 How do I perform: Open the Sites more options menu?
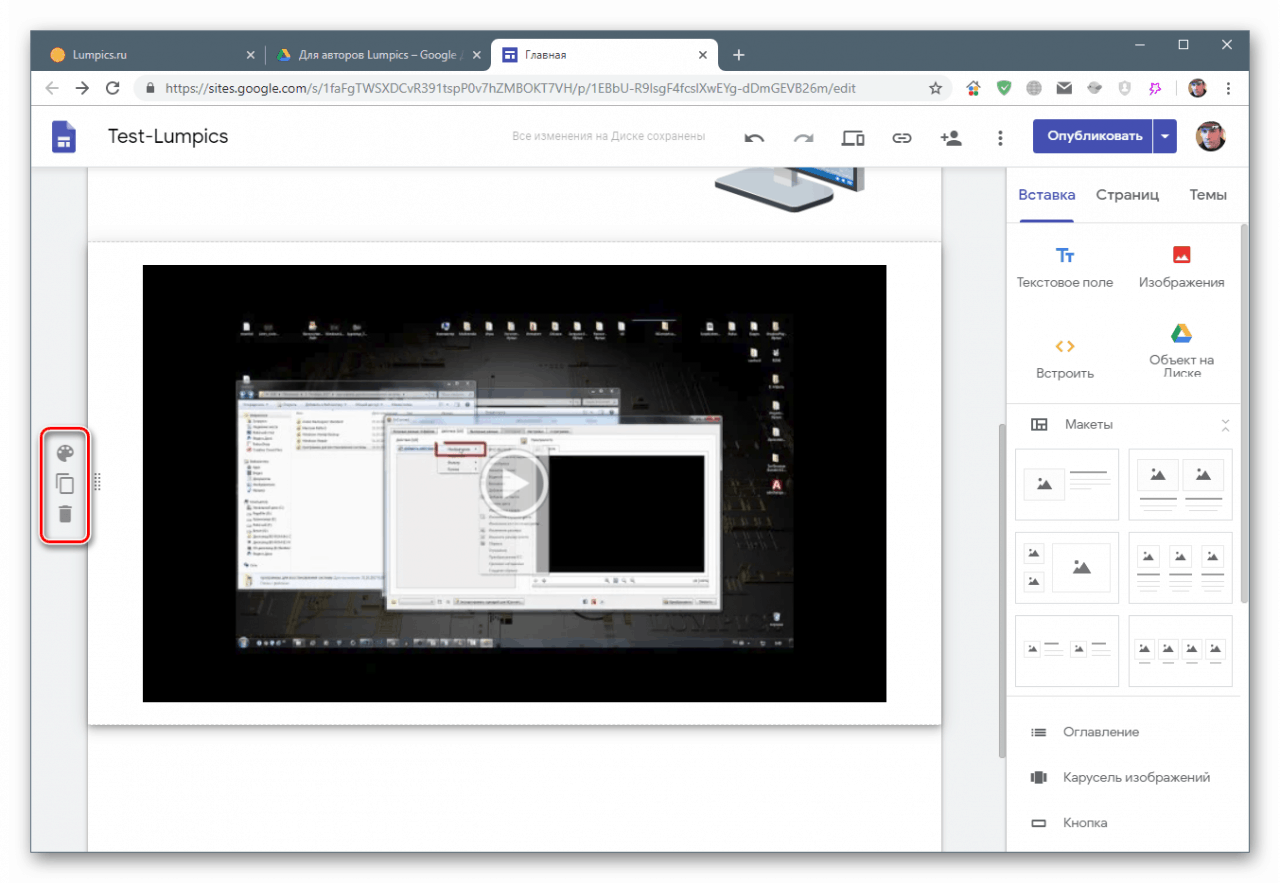1000,138
